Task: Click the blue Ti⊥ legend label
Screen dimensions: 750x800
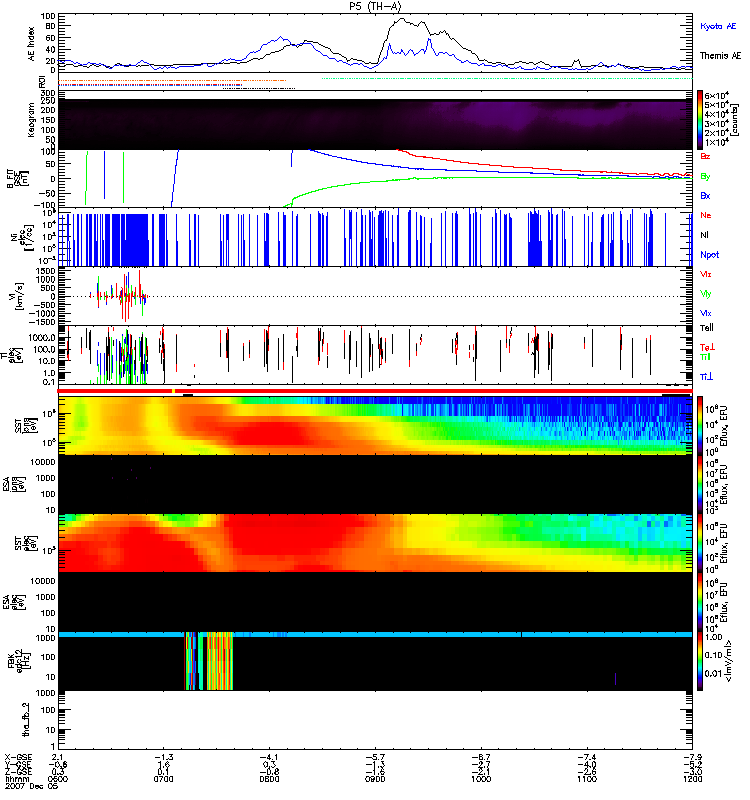Action: [706, 377]
